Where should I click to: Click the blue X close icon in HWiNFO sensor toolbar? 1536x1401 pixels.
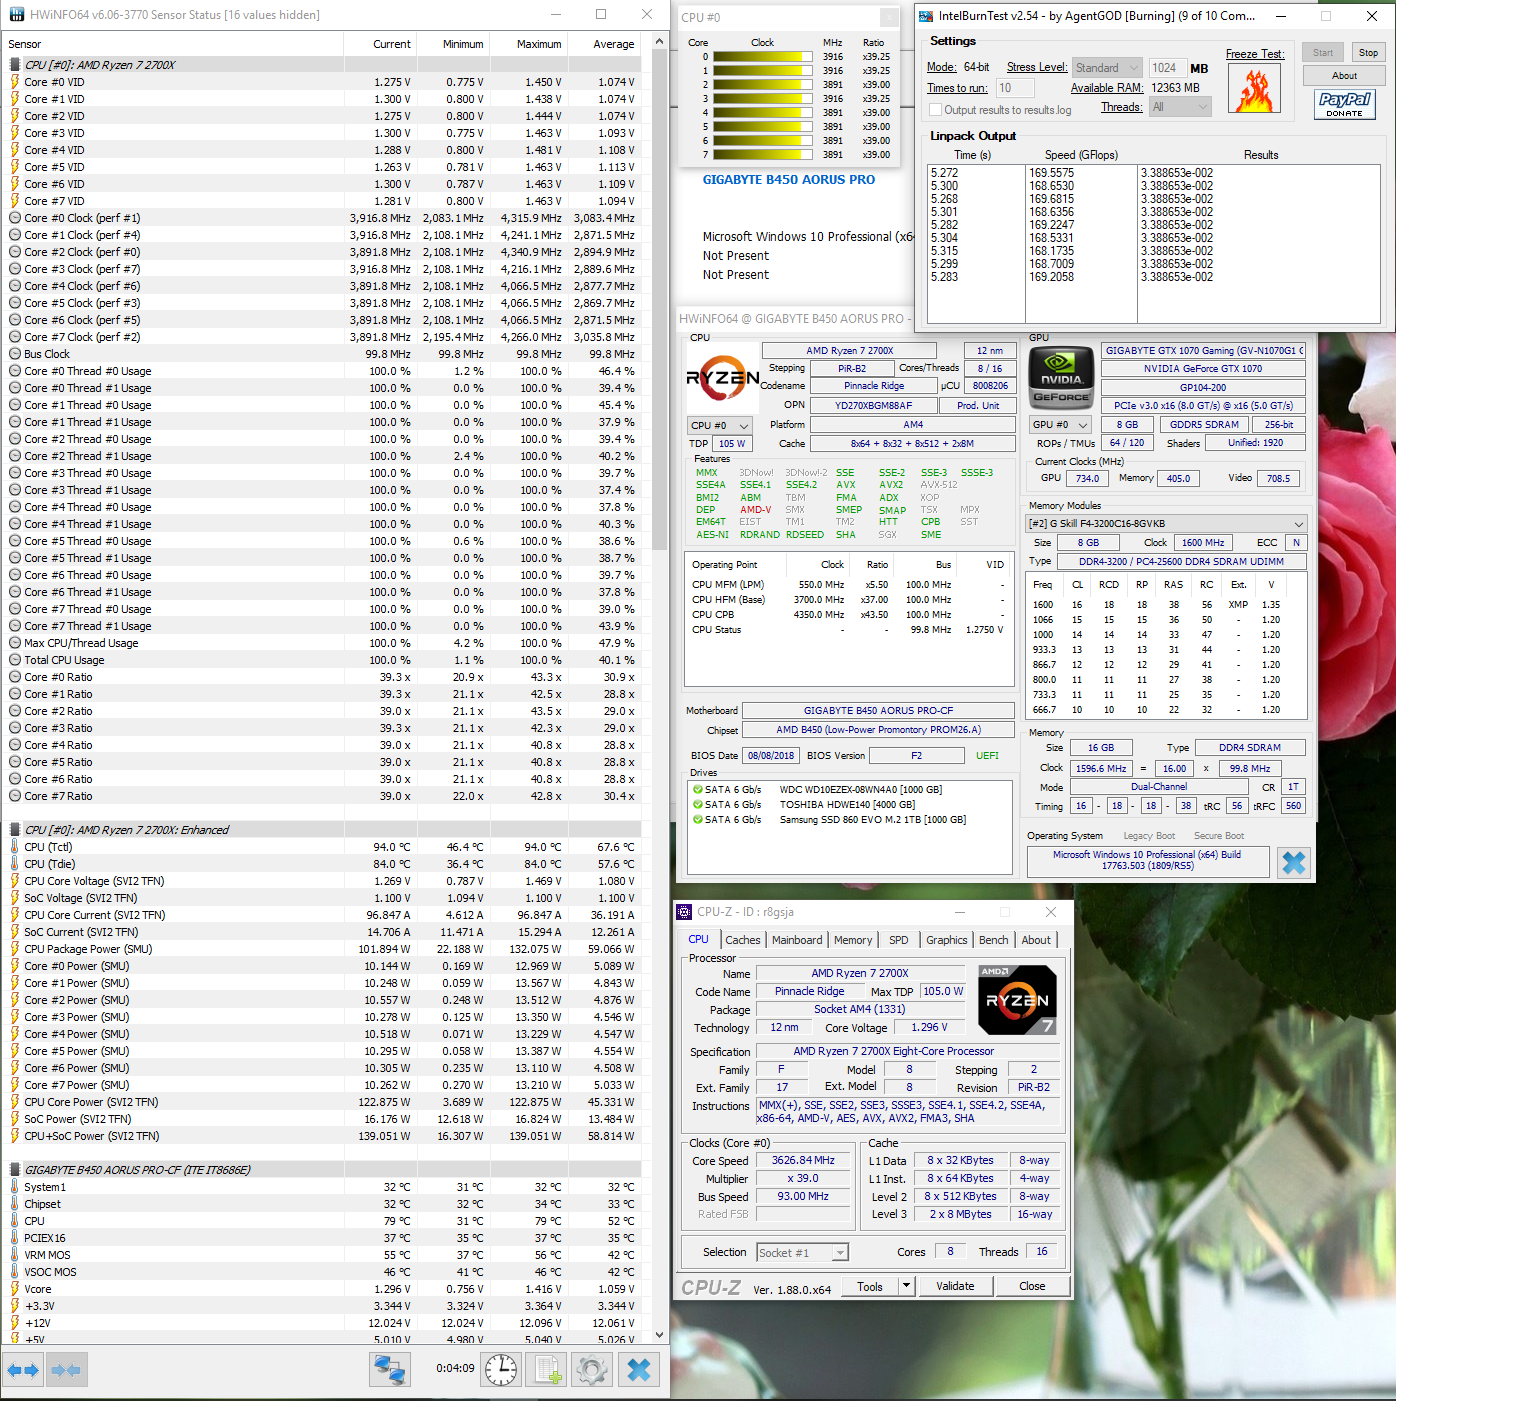tap(639, 1370)
